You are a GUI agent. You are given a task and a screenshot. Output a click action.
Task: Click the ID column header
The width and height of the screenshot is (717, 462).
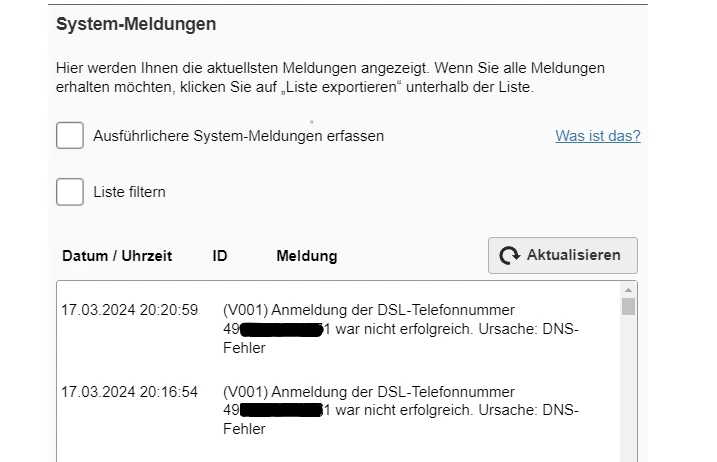pyautogui.click(x=220, y=256)
